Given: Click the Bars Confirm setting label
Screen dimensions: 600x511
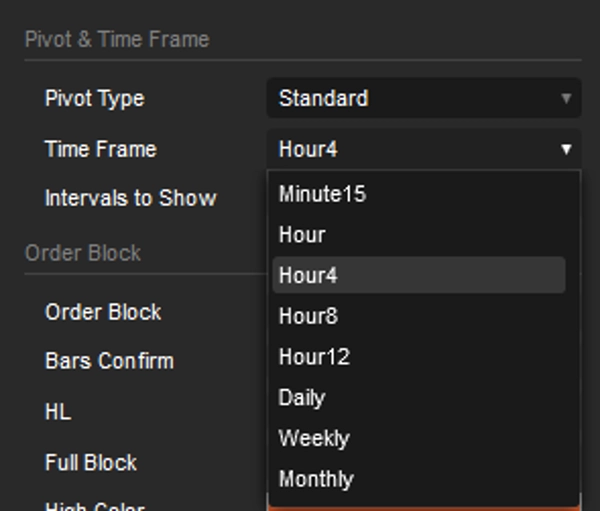Looking at the screenshot, I should [x=109, y=361].
